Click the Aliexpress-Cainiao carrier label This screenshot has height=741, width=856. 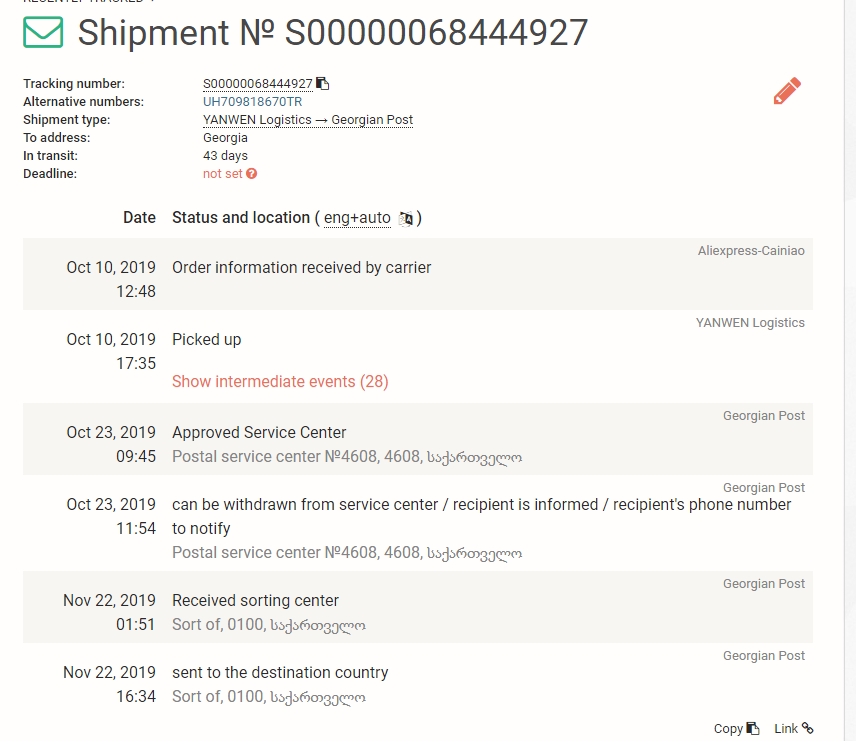tap(750, 251)
